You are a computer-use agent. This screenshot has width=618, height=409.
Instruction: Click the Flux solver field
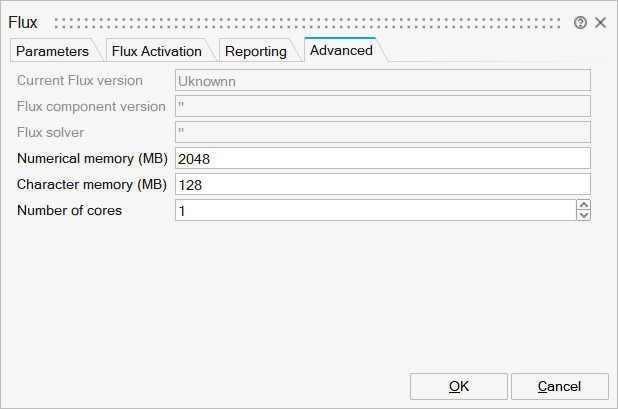[382, 132]
